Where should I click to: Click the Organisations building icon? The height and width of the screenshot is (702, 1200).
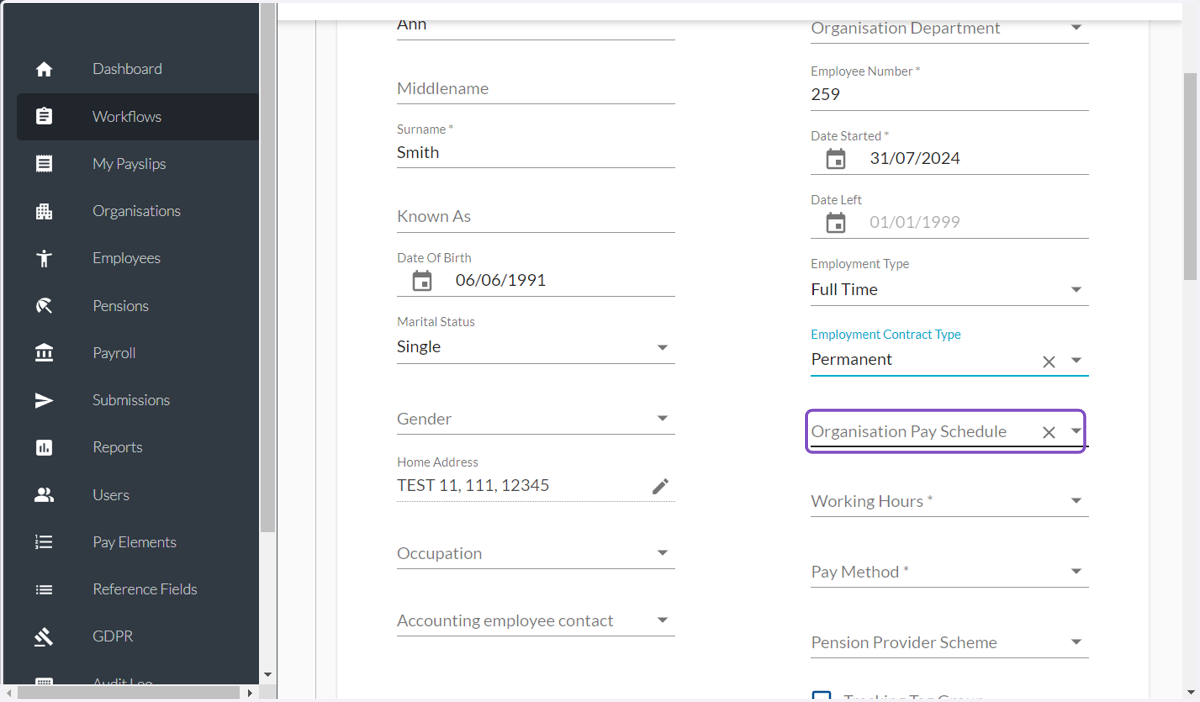pyautogui.click(x=44, y=211)
